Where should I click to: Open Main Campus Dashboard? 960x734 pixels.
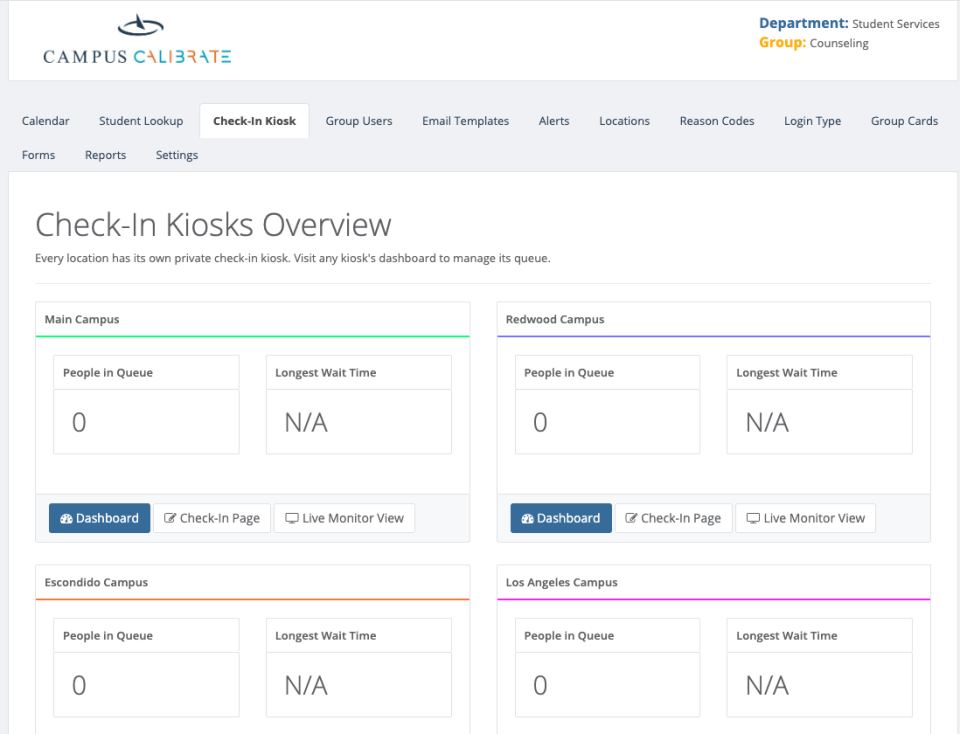coord(100,518)
